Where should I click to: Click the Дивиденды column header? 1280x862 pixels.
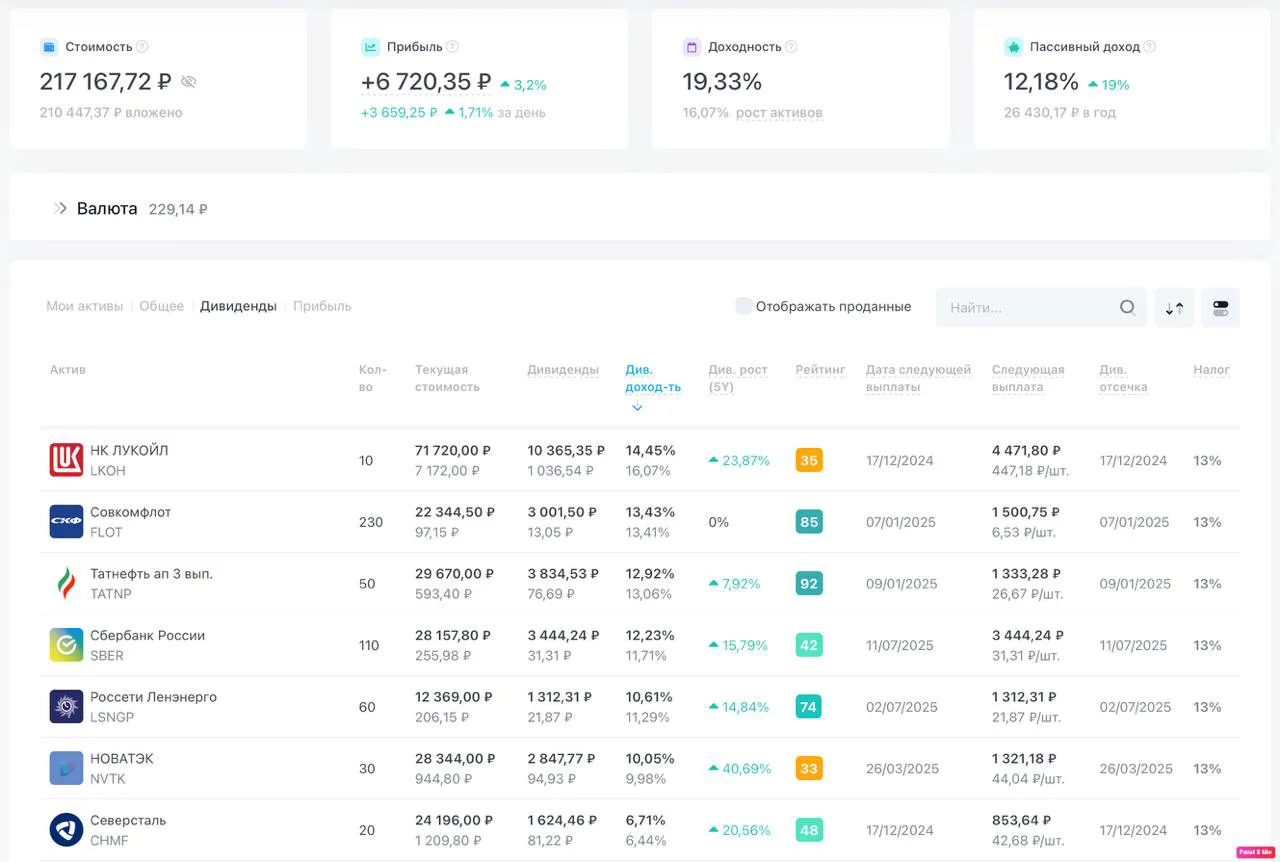coord(563,370)
